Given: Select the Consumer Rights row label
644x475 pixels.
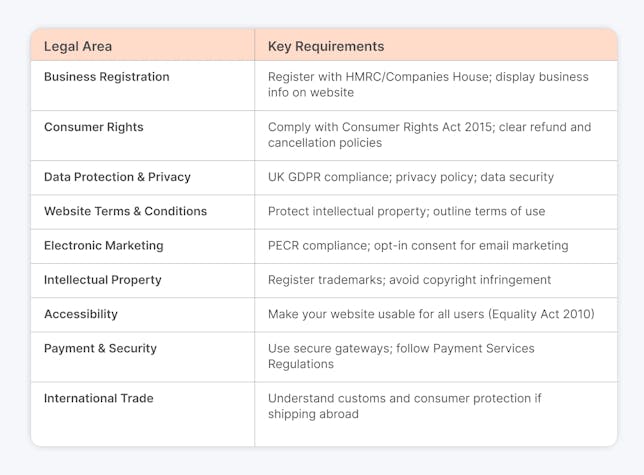Looking at the screenshot, I should click(94, 127).
